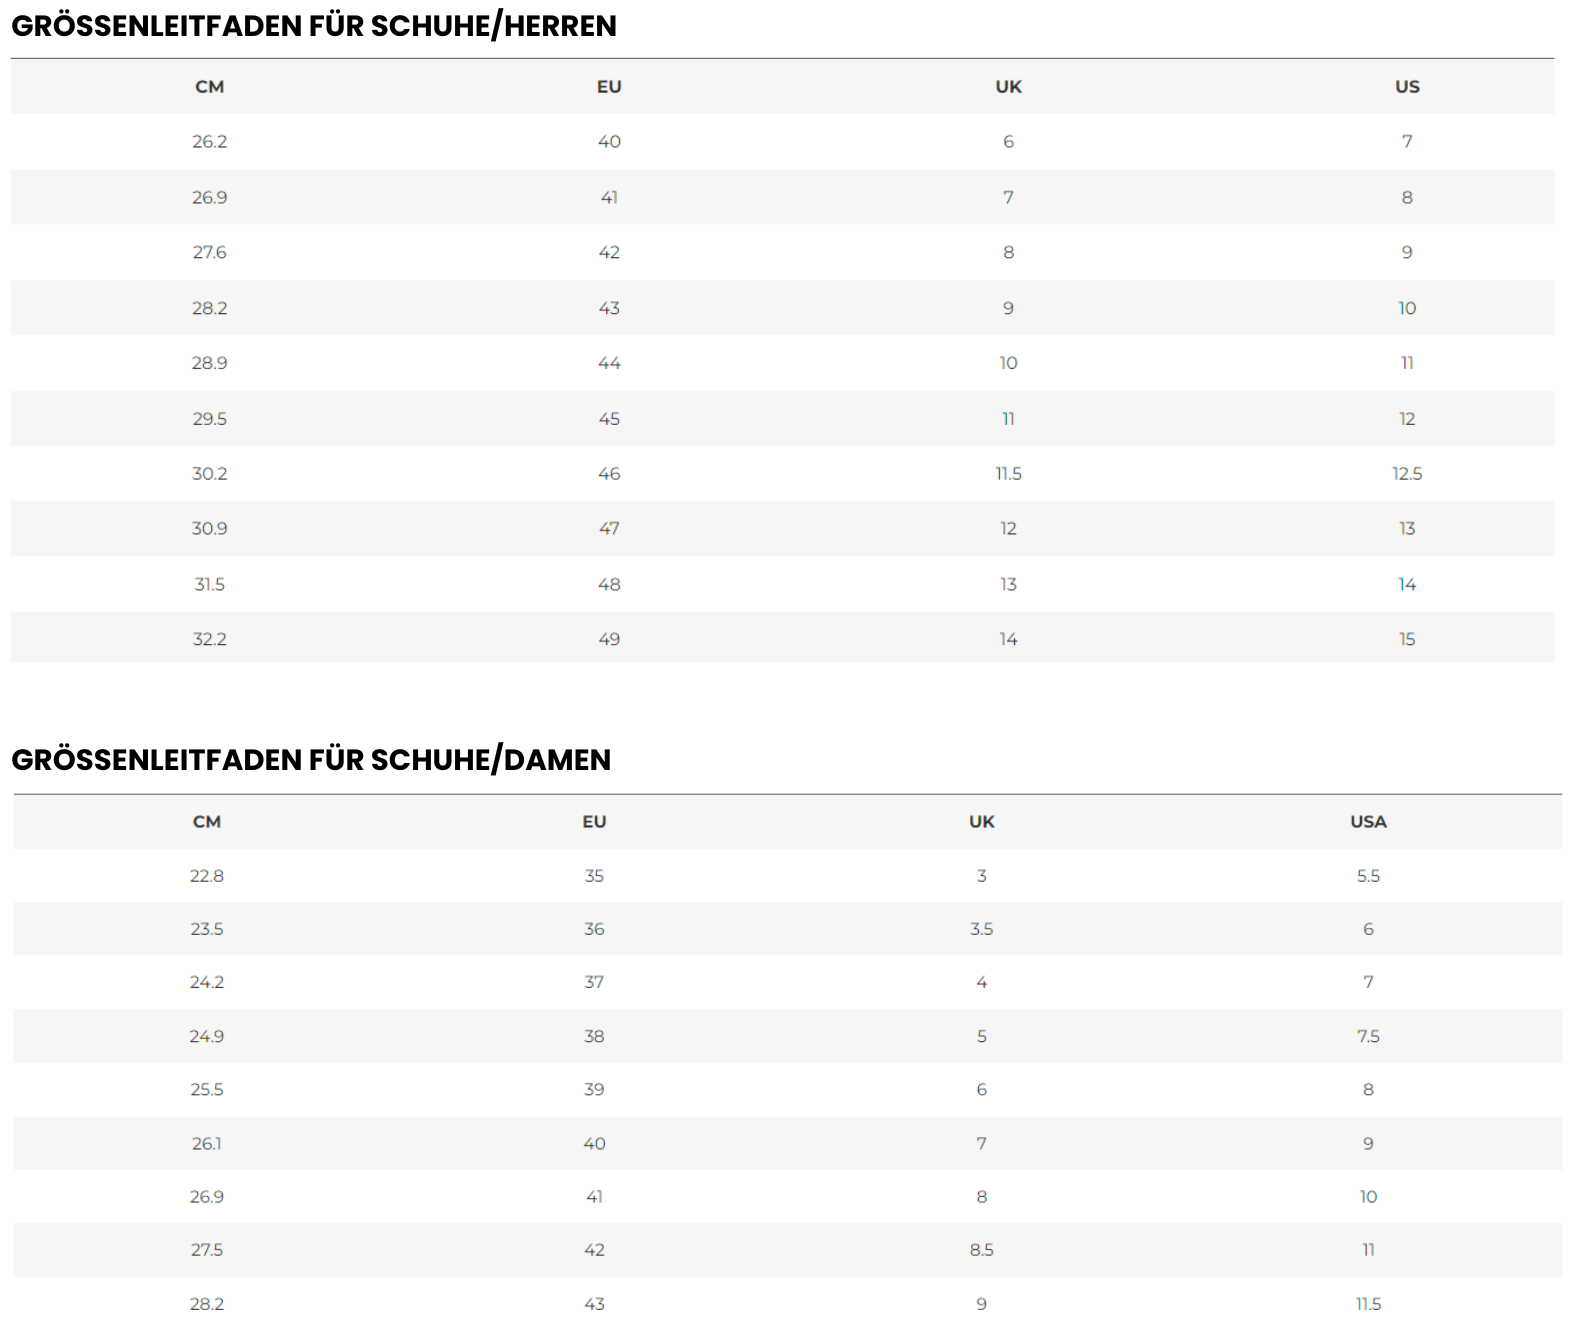The height and width of the screenshot is (1337, 1585).
Task: Click the CM column header in Herren table
Action: click(209, 87)
